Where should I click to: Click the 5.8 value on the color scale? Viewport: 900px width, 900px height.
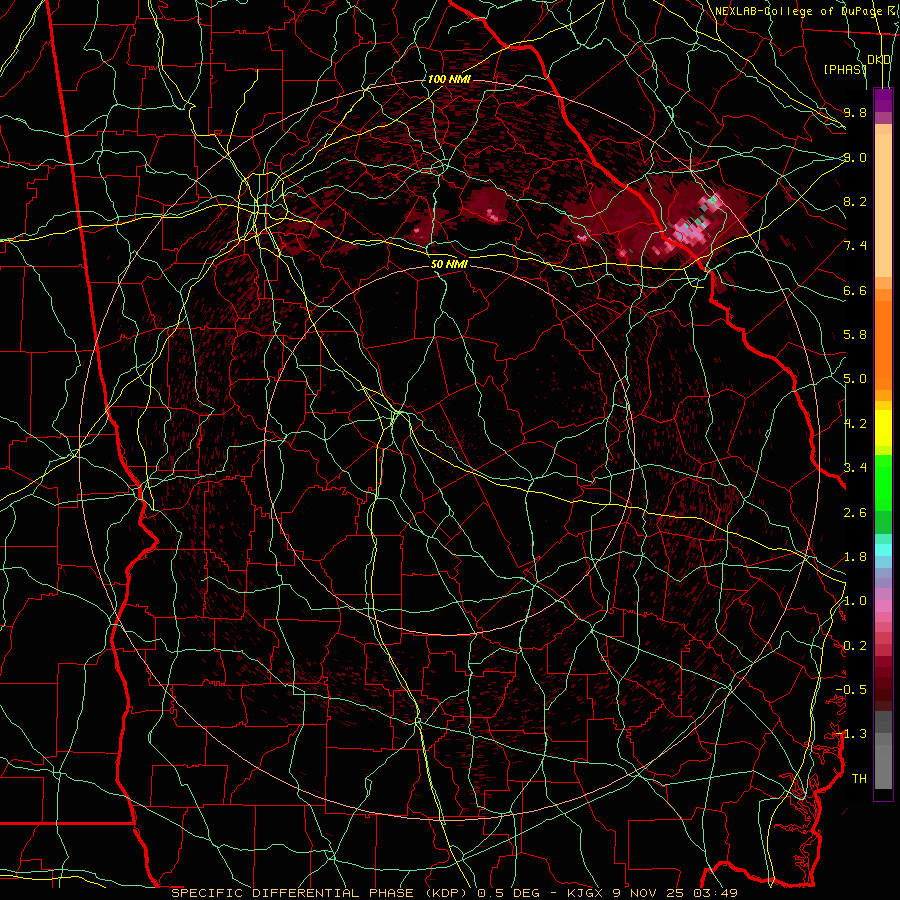[x=855, y=335]
